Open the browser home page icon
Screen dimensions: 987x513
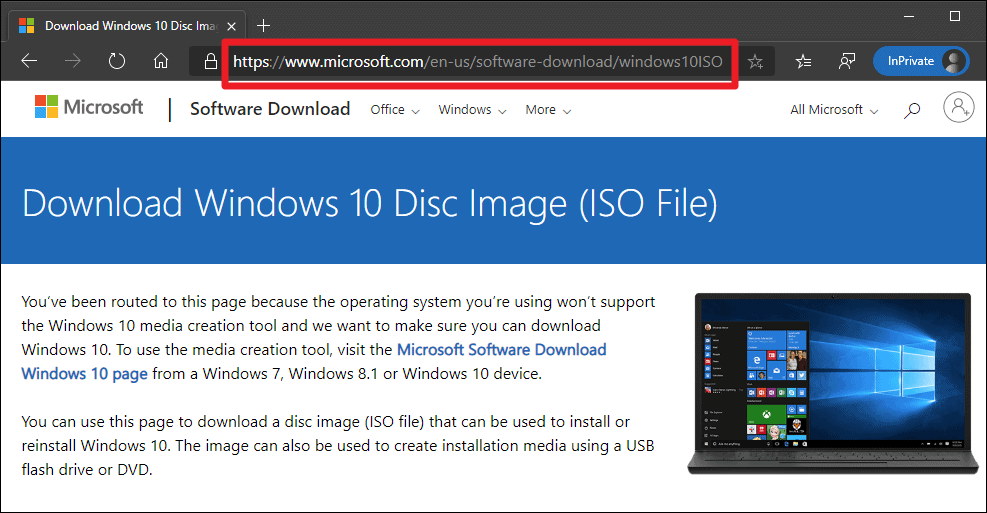[161, 61]
